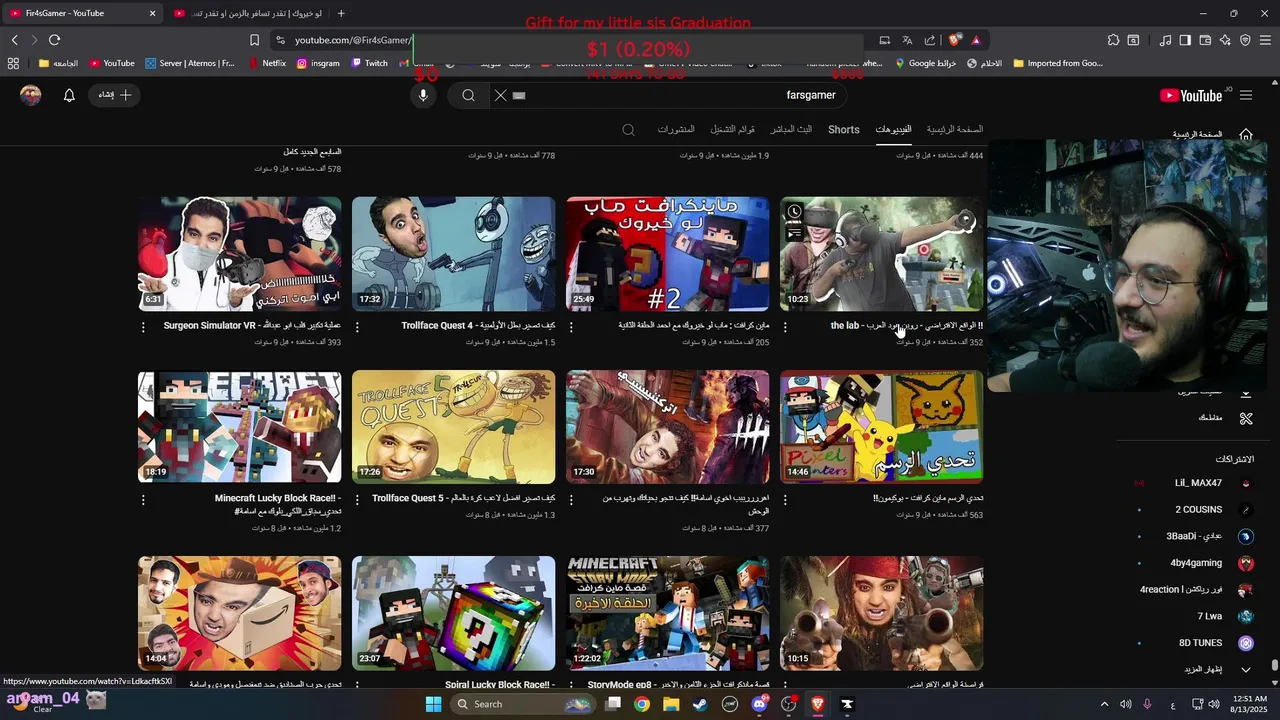The height and width of the screenshot is (720, 1280).
Task: Open the browser hamburger menu at toolbar end
Action: (x=1265, y=40)
